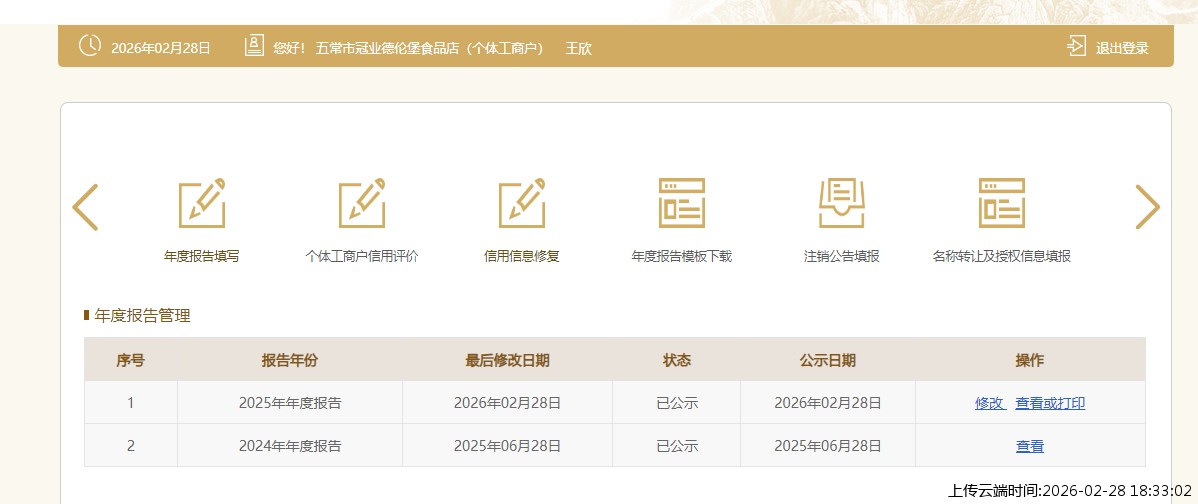Click the 状态 column header
This screenshot has width=1198, height=504.
pyautogui.click(x=677, y=360)
